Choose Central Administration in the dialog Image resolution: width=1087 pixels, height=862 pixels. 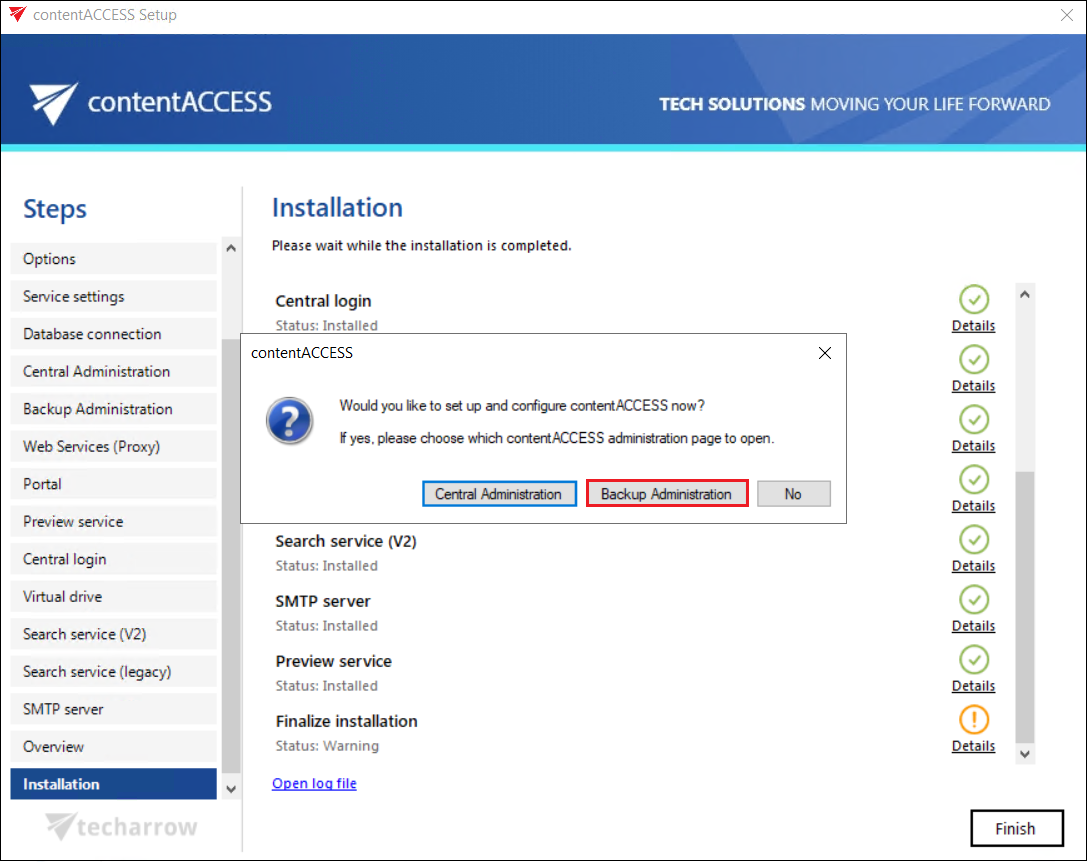(x=498, y=494)
